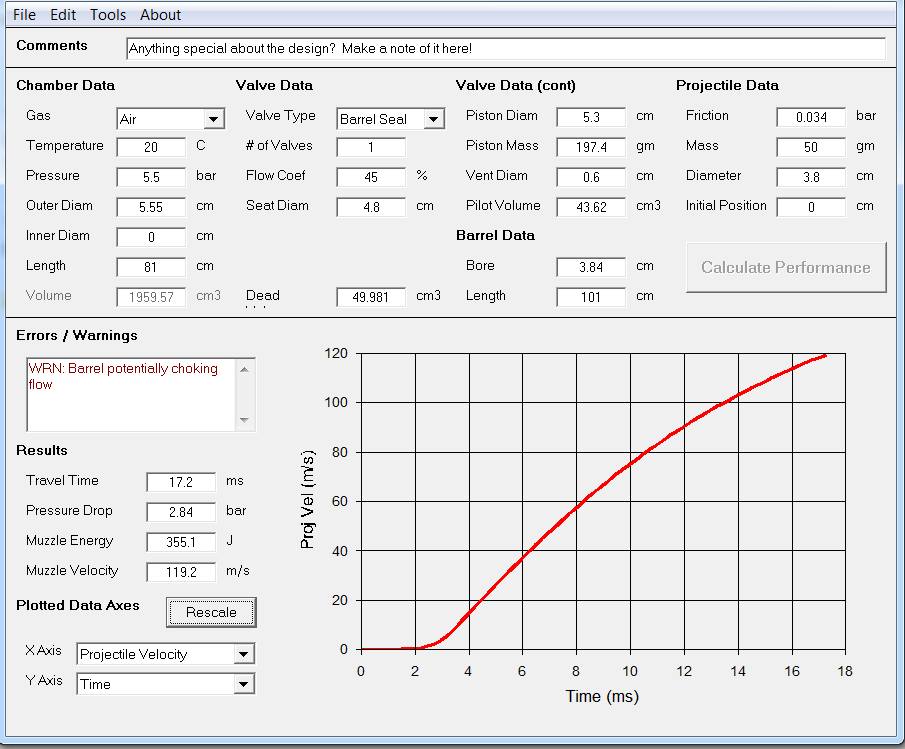Expand the Gas dropdown showing Air
This screenshot has height=749, width=905.
click(x=214, y=119)
